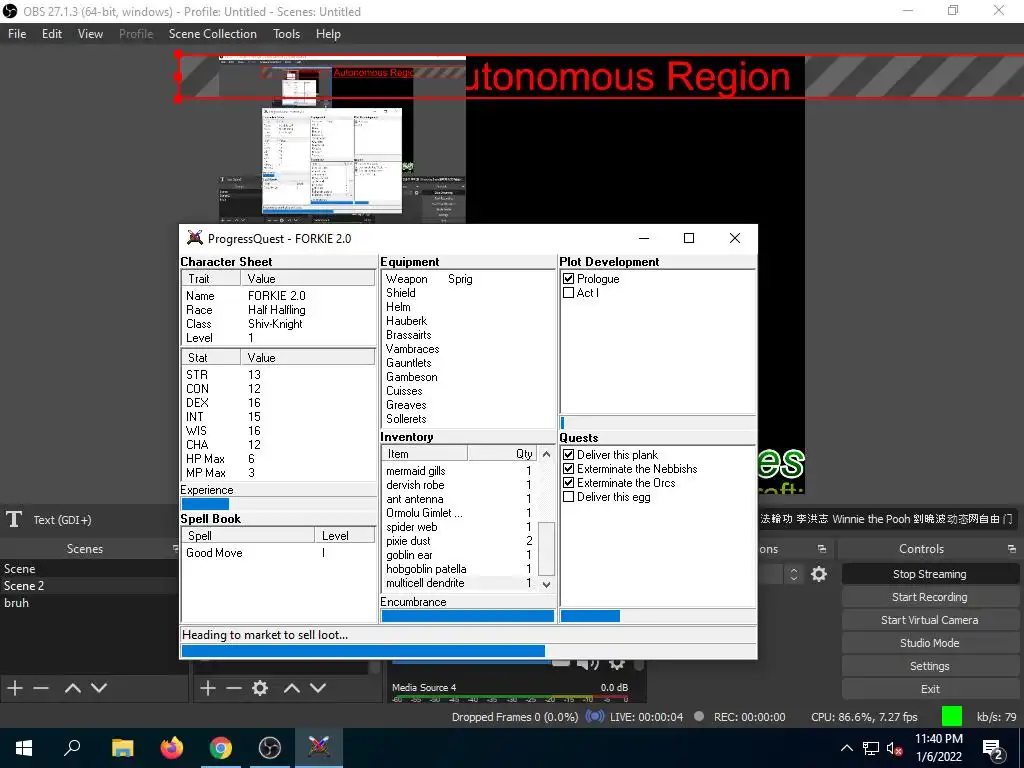1024x768 pixels.
Task: Click the Encumbrance progress bar
Action: pyautogui.click(x=468, y=616)
